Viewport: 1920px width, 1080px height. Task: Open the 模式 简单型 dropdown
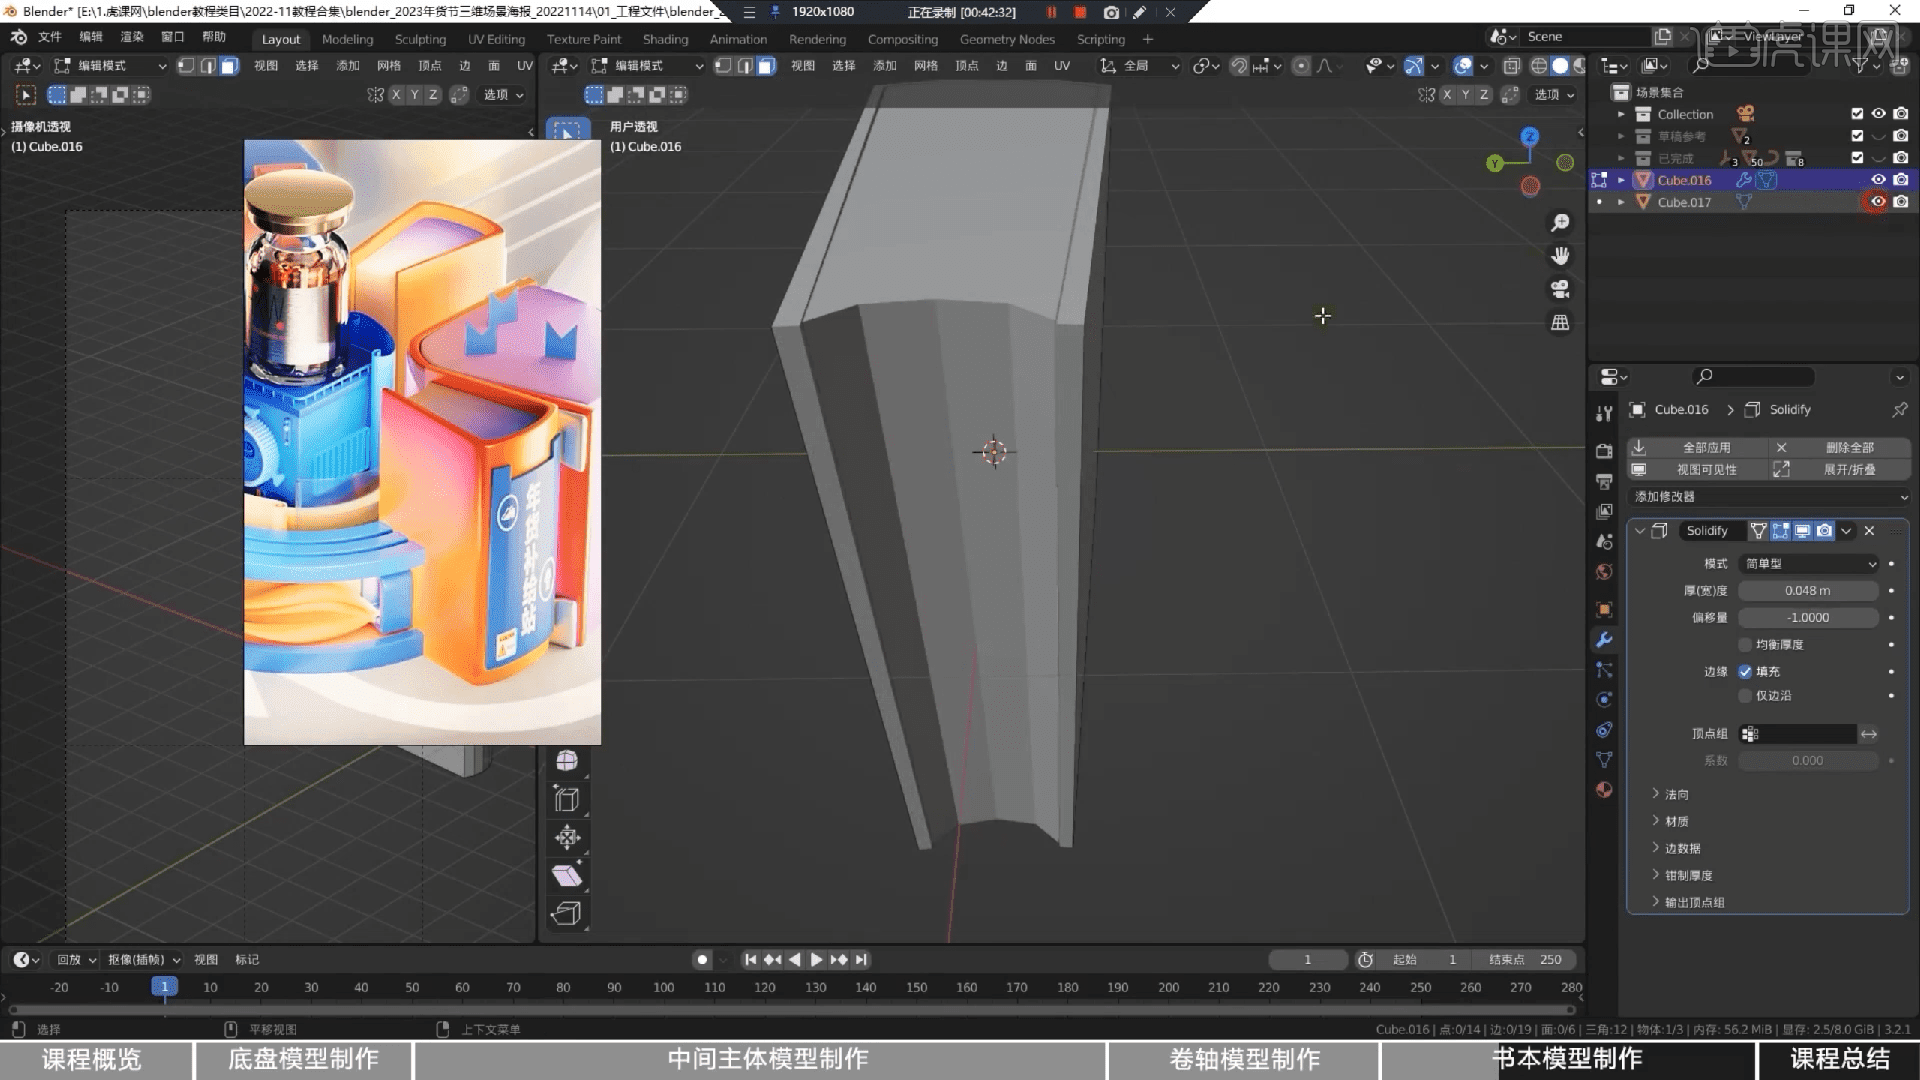coord(1810,564)
